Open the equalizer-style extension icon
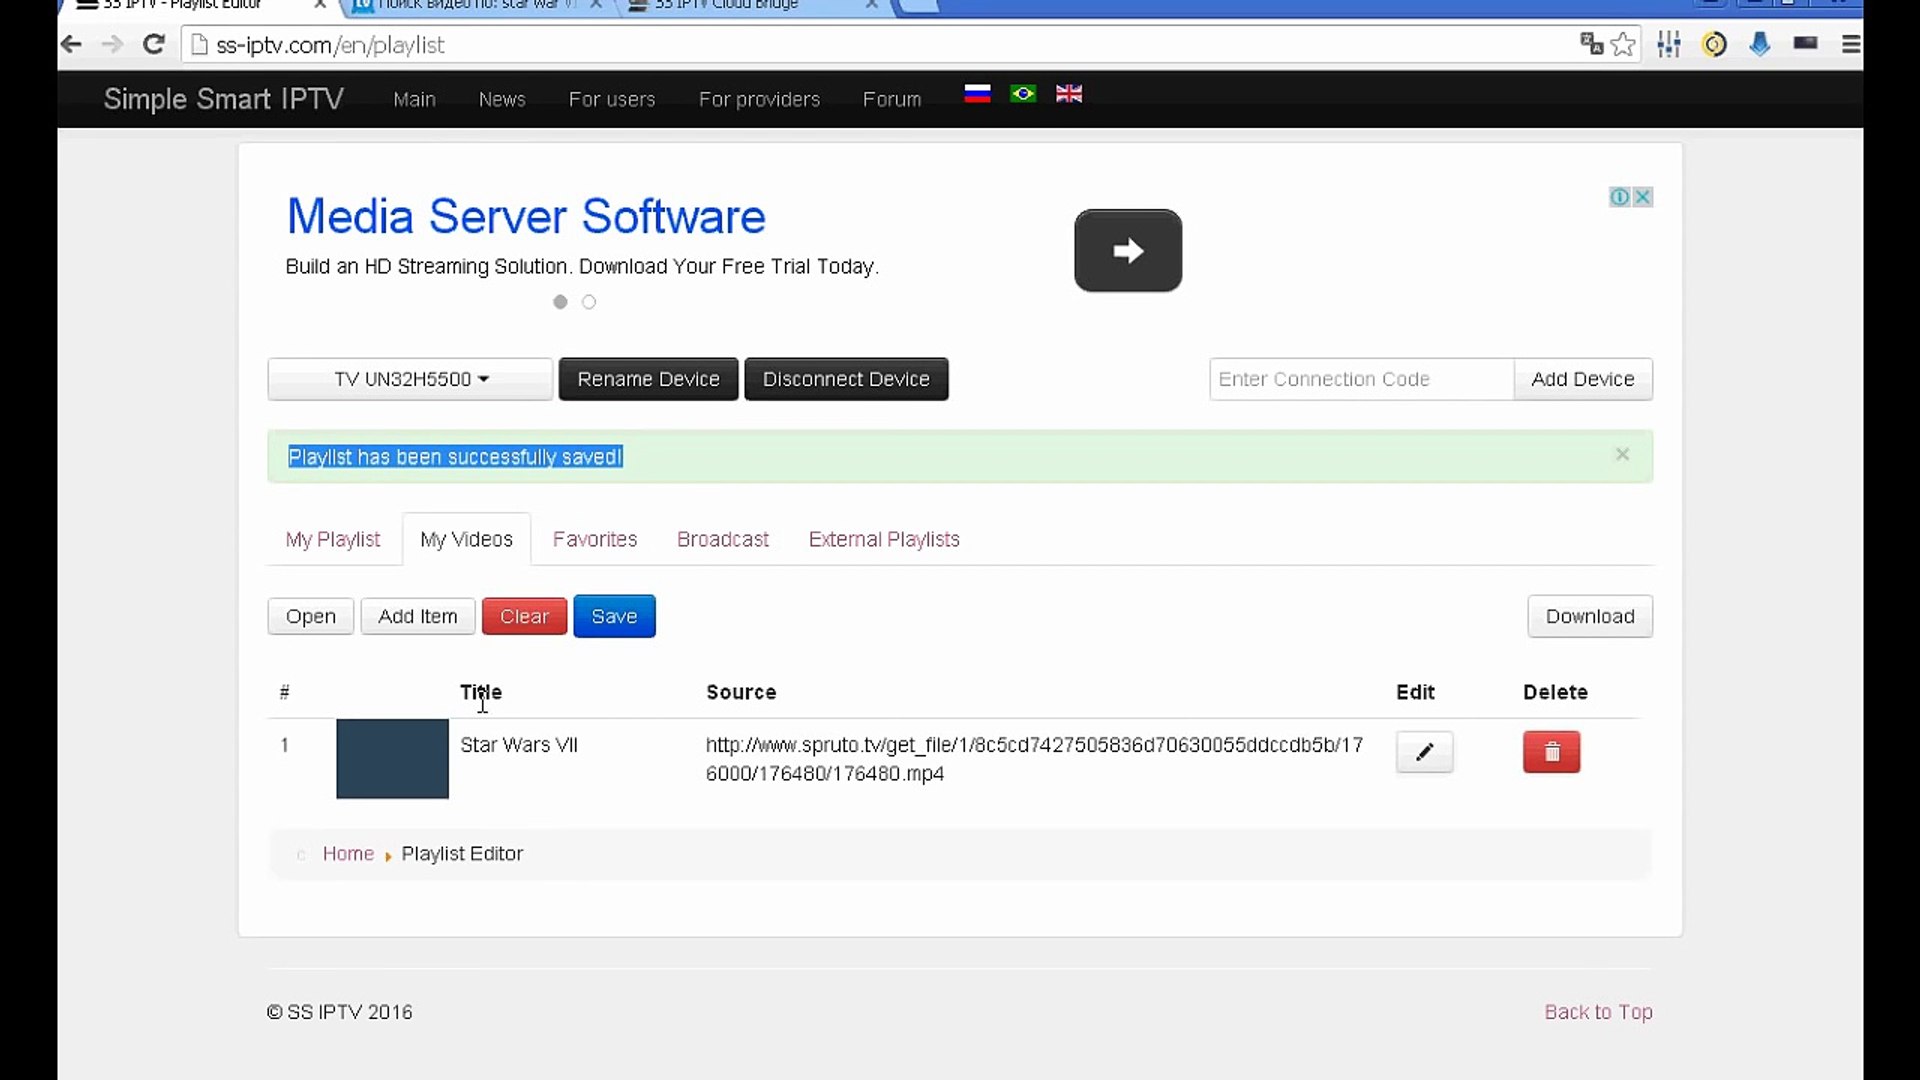1920x1080 pixels. click(1669, 44)
